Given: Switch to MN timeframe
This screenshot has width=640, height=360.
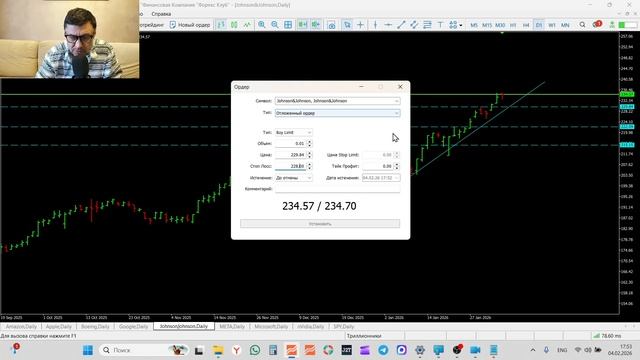Looking at the screenshot, I should 565,25.
